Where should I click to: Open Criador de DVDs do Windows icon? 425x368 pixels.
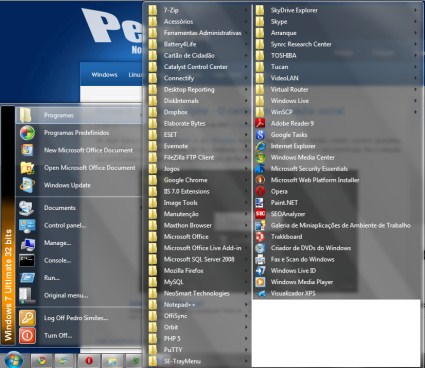tap(260, 248)
